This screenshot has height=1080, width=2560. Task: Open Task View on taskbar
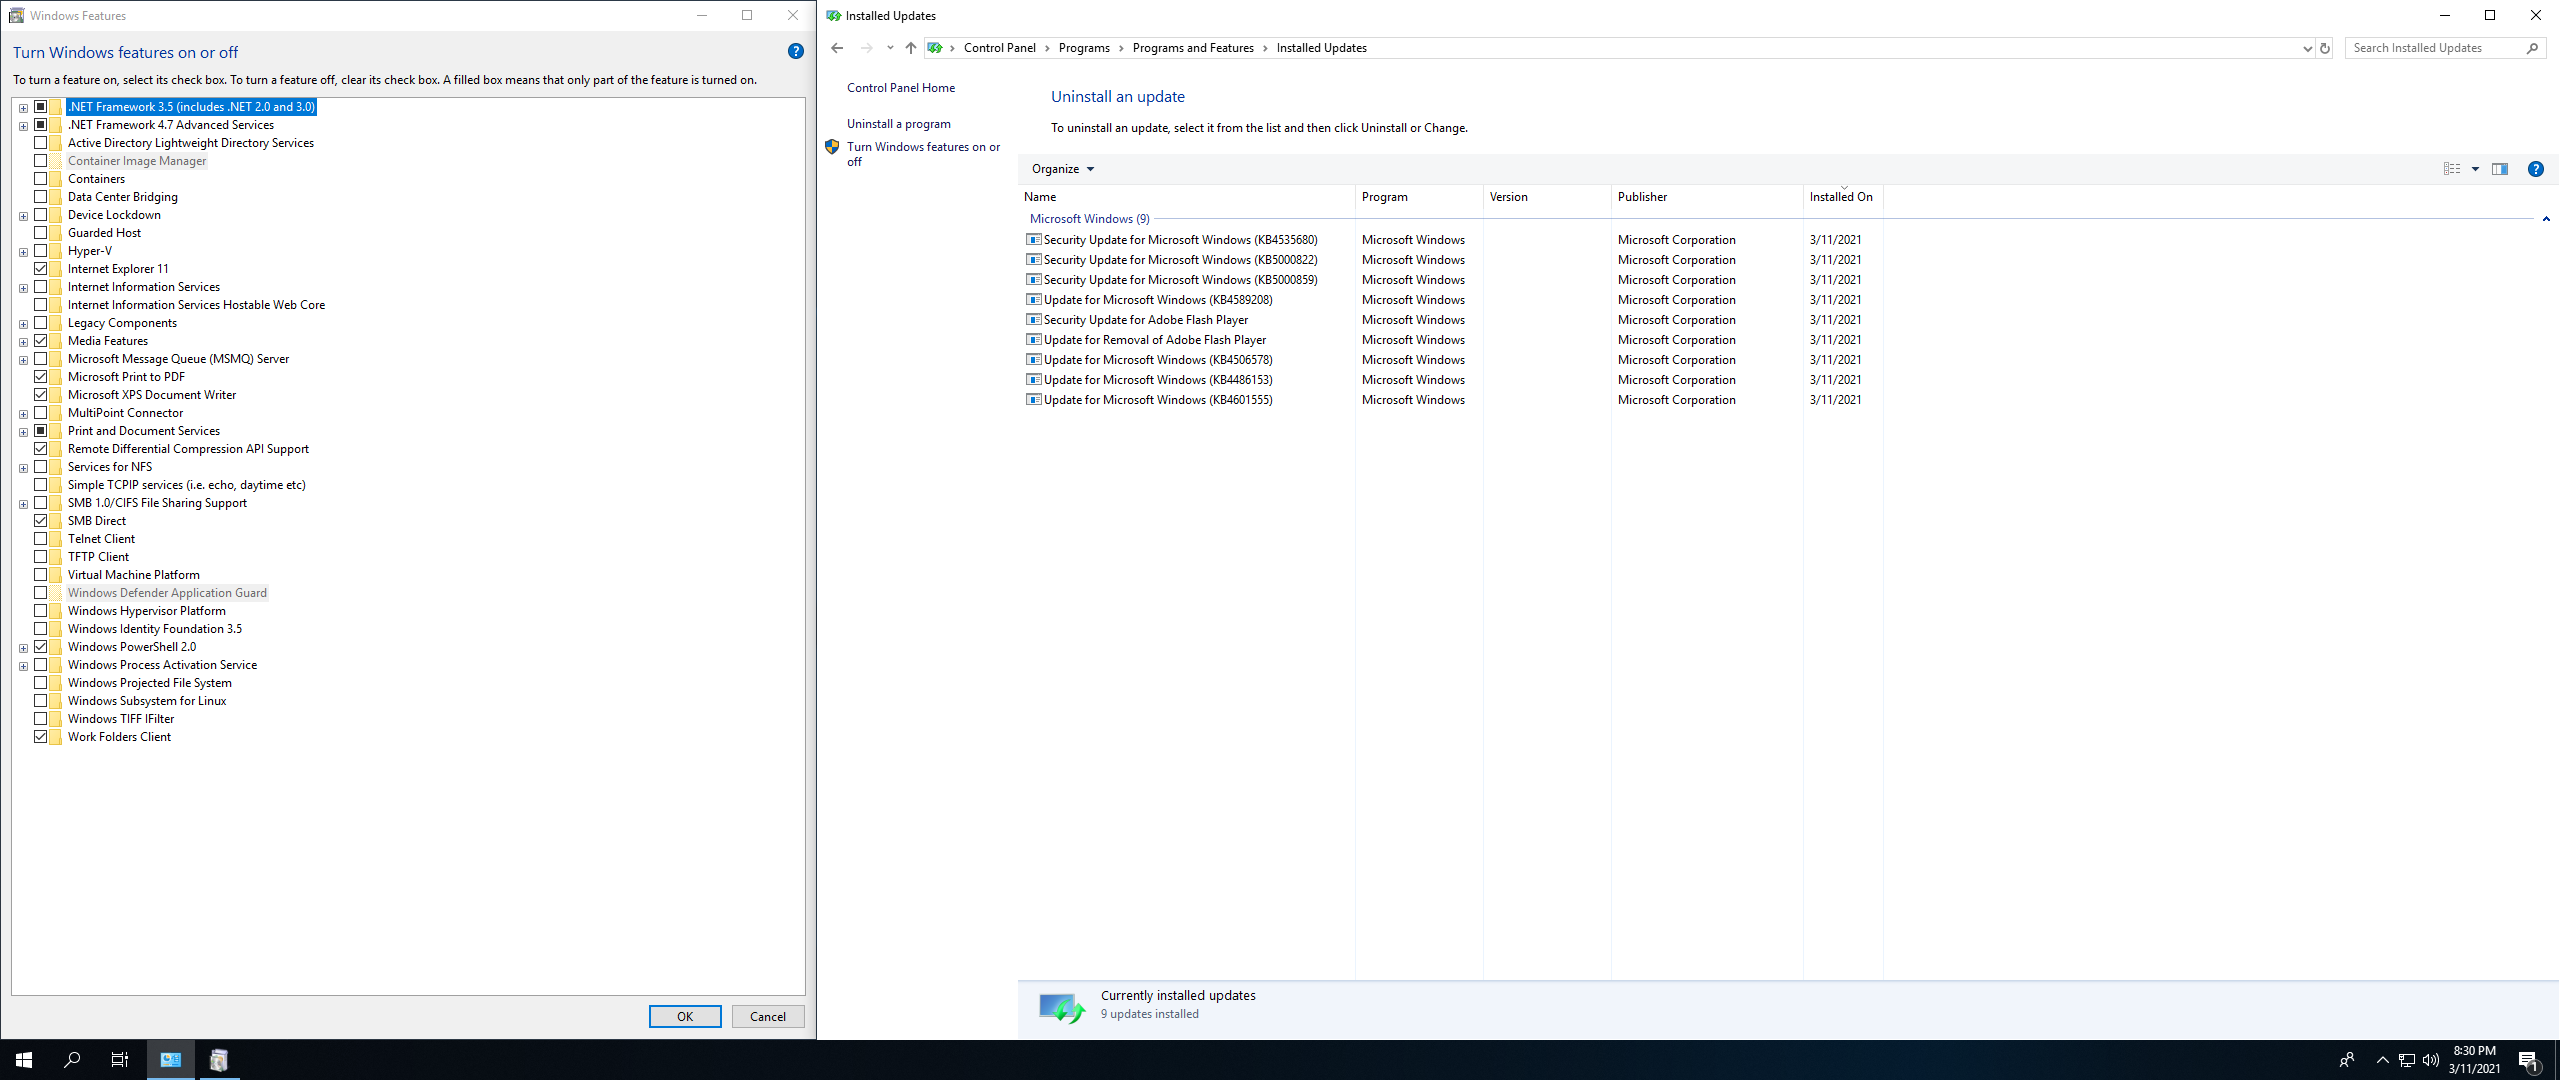[x=120, y=1060]
